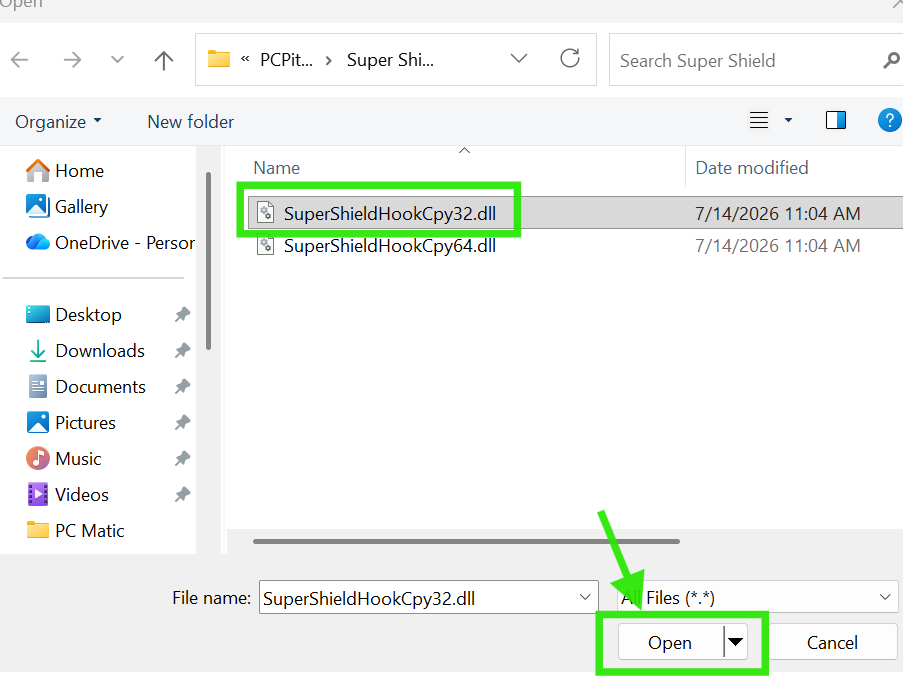Viewport: 903px width, 676px height.
Task: Click the address bar folder icon
Action: pyautogui.click(x=219, y=59)
